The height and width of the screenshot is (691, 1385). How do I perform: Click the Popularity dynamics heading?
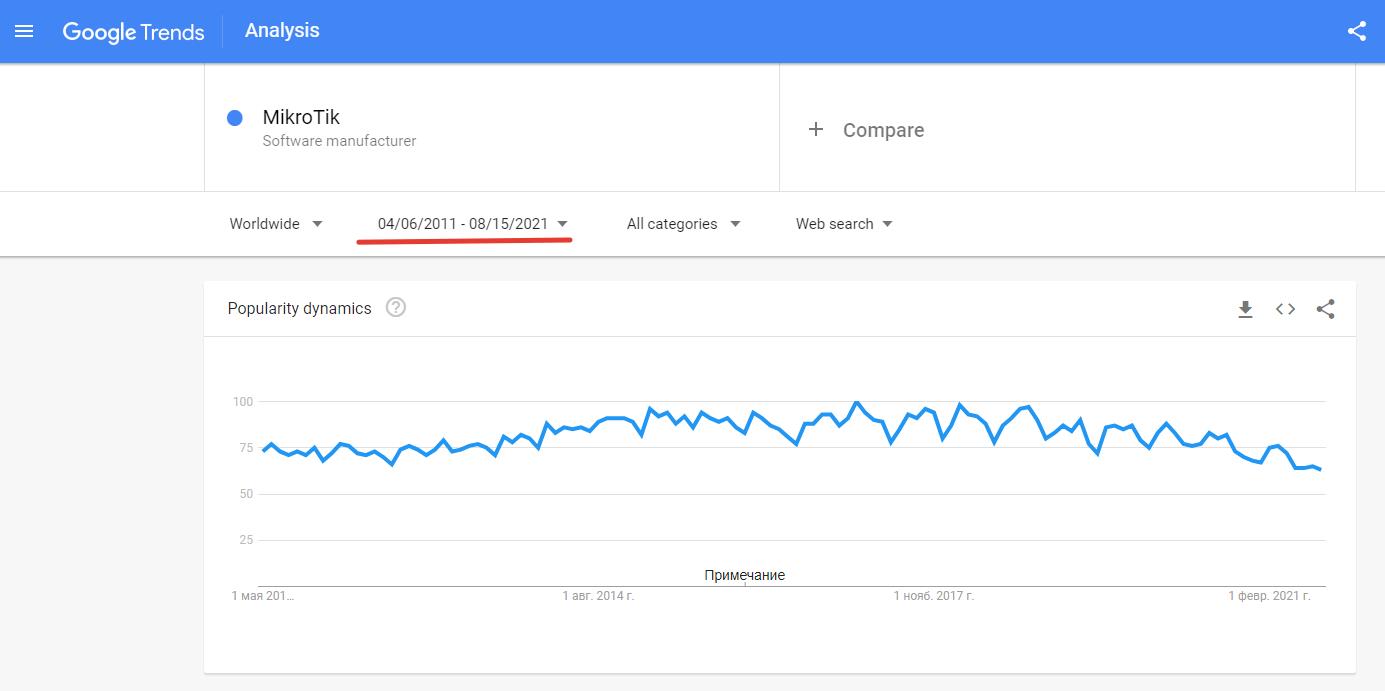point(299,308)
